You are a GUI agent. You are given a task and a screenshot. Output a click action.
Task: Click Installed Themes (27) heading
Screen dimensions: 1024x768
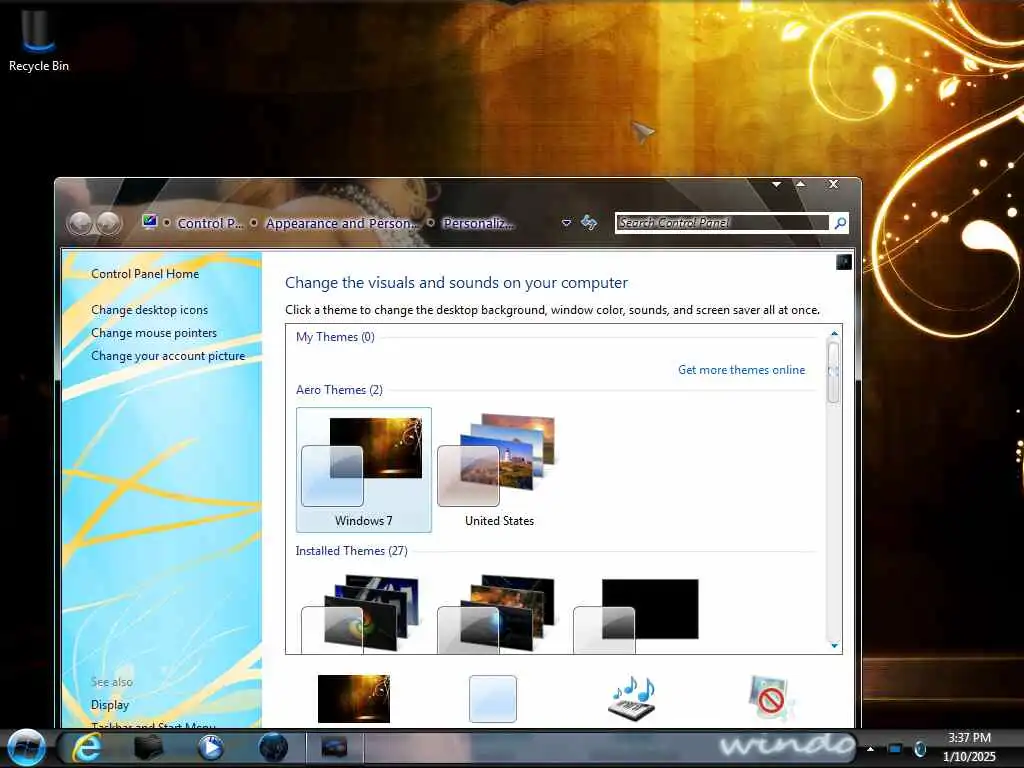(x=351, y=551)
